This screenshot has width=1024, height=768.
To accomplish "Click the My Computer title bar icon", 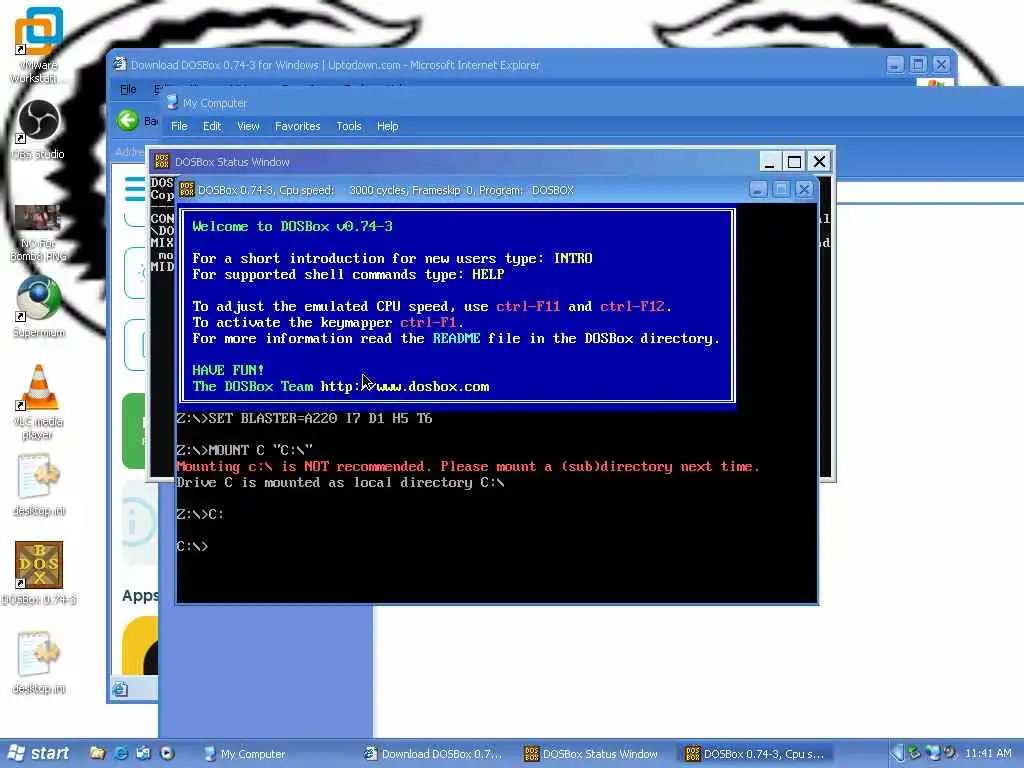I will [x=172, y=103].
